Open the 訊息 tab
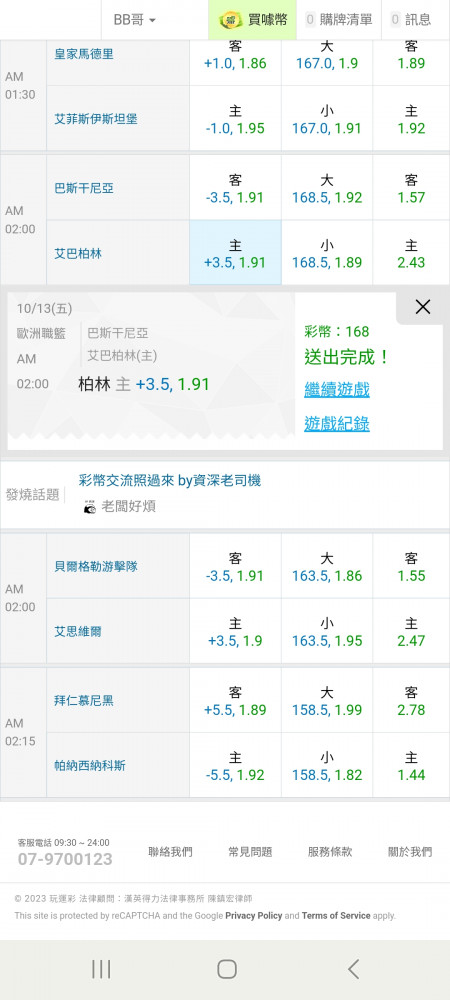This screenshot has height=1000, width=450. pyautogui.click(x=411, y=20)
